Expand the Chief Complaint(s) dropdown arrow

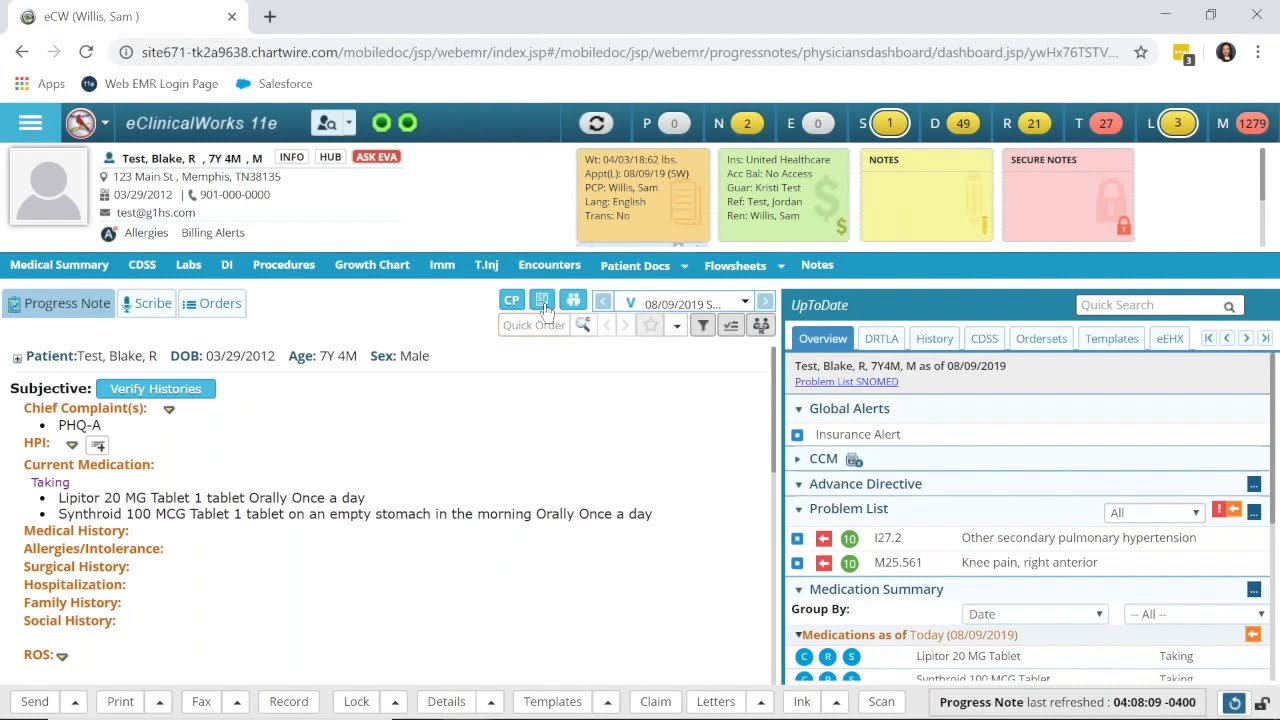point(169,410)
